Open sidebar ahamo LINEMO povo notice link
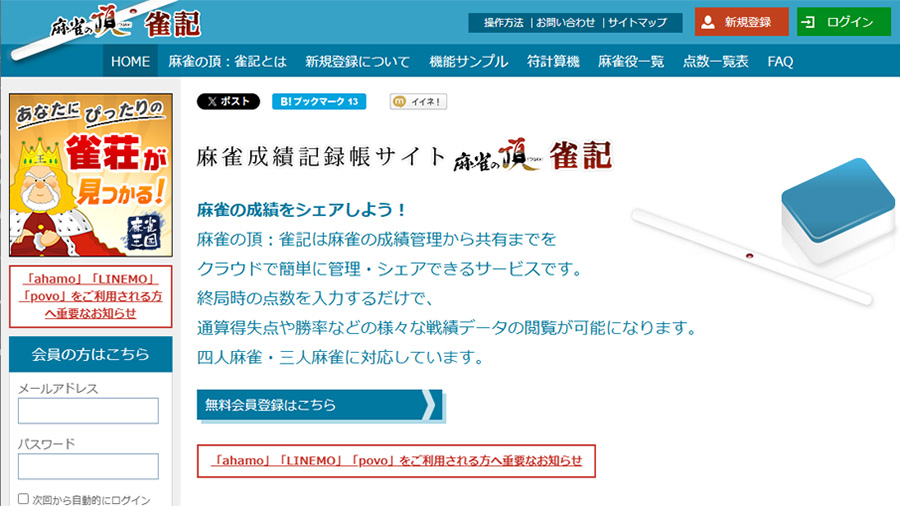Viewport: 900px width, 506px height. coord(91,296)
